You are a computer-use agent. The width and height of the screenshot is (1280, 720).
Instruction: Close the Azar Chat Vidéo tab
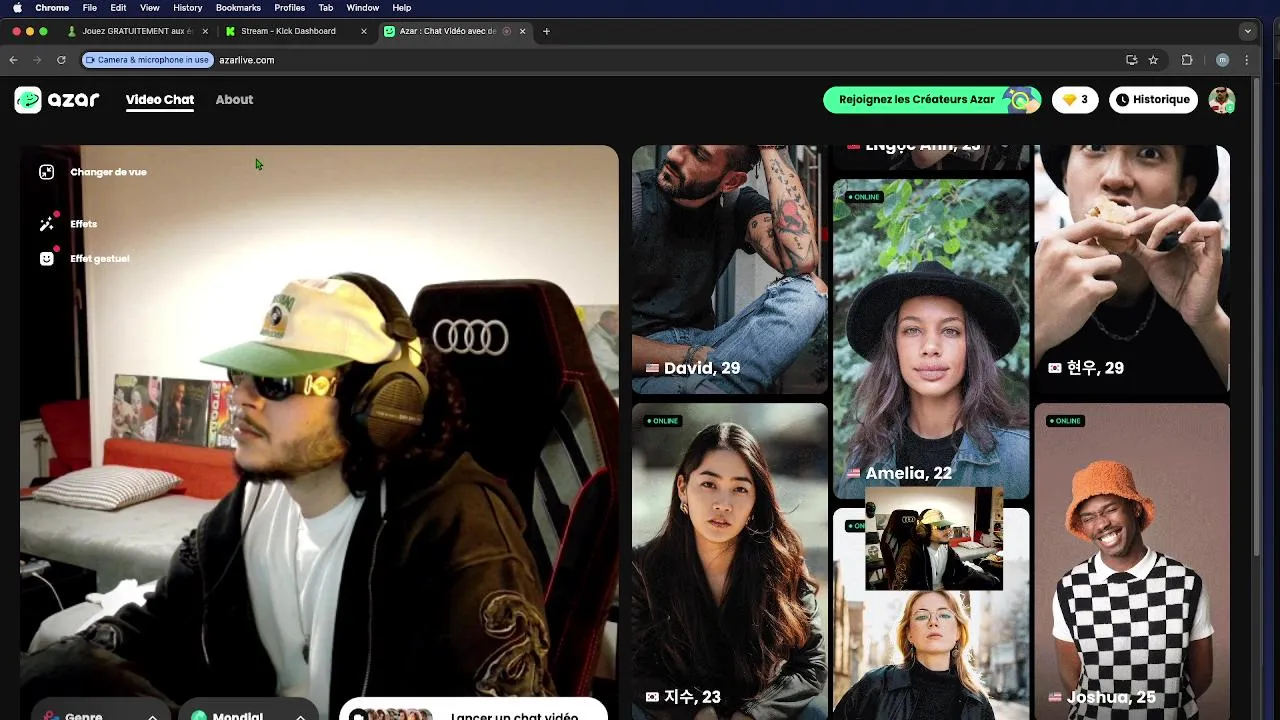pos(522,31)
